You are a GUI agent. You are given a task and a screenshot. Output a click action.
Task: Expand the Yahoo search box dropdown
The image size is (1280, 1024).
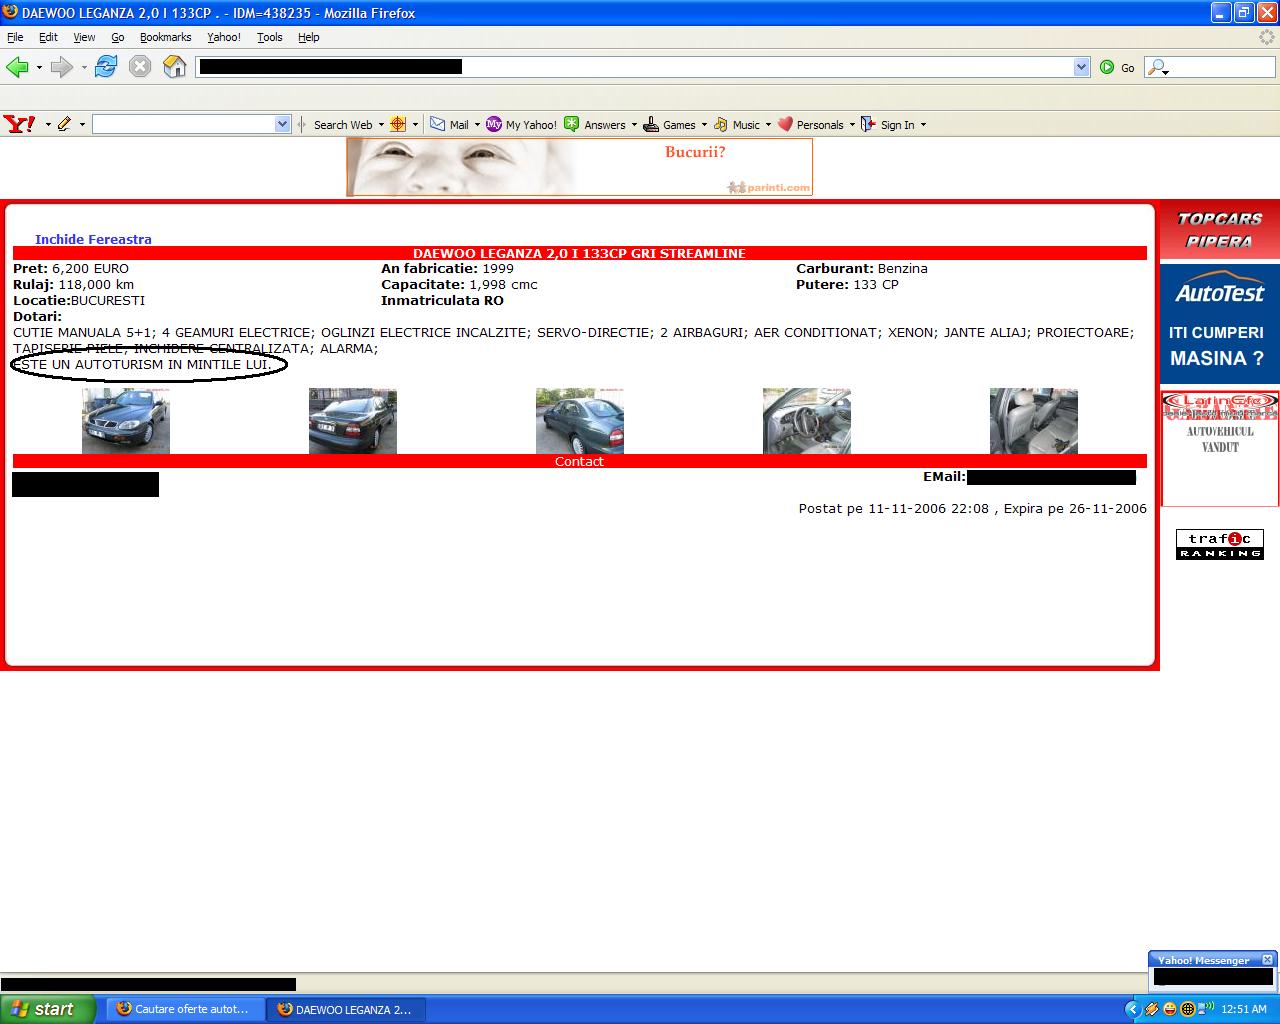282,124
